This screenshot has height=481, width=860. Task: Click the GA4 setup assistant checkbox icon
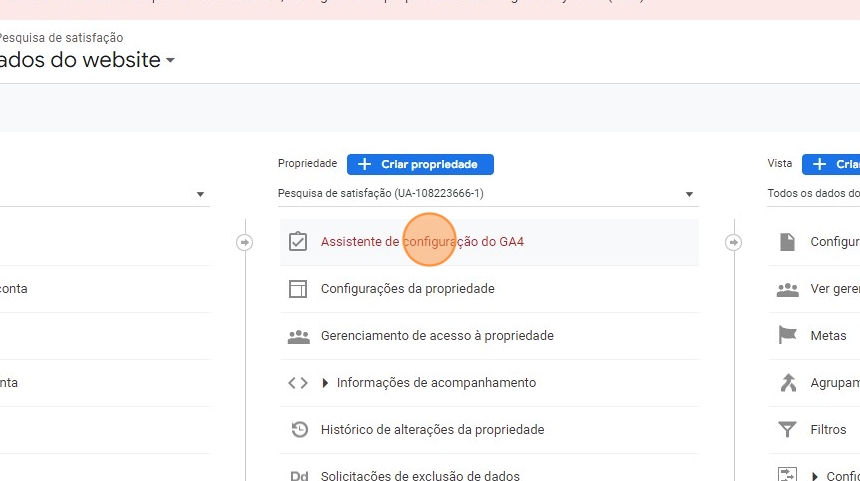pos(297,242)
